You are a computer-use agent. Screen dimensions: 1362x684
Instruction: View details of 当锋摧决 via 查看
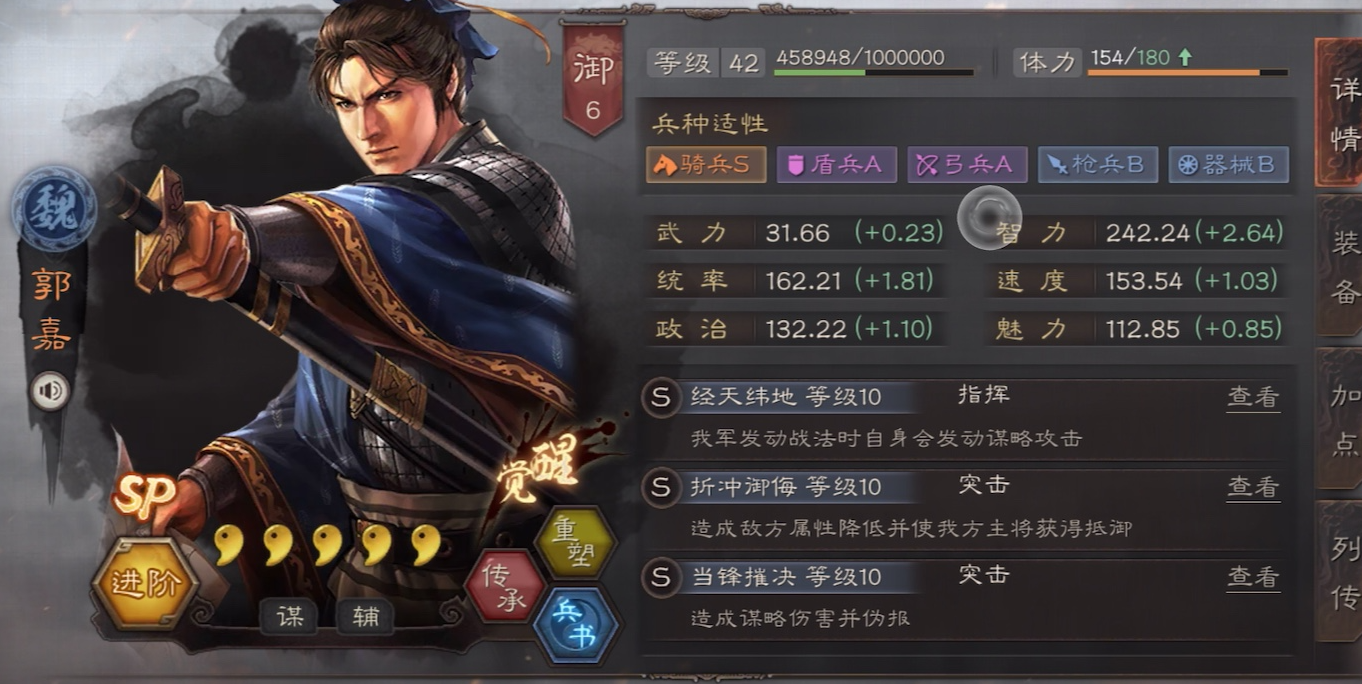pyautogui.click(x=1253, y=577)
